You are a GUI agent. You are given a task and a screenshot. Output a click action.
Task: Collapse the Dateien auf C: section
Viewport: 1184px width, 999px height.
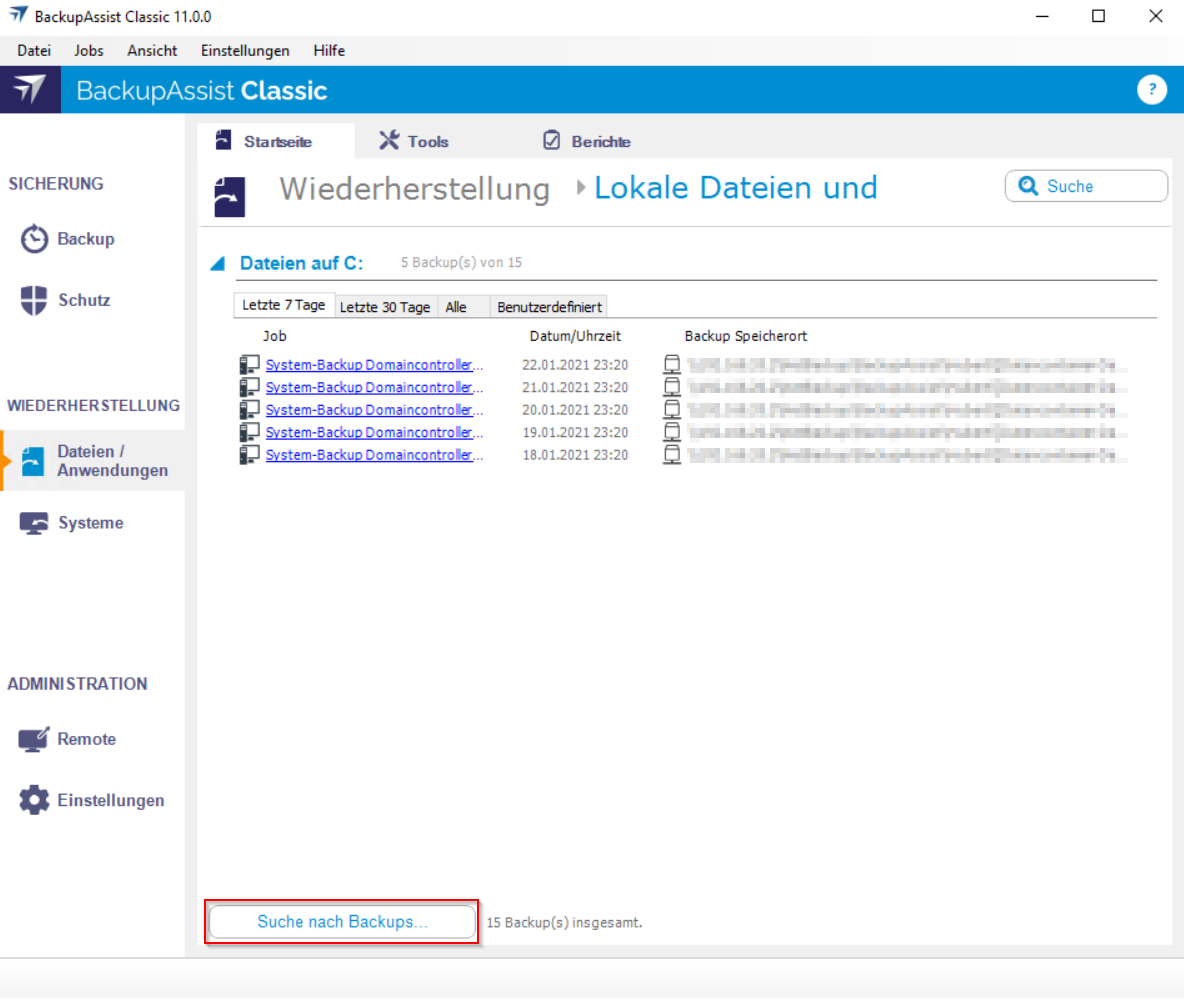tap(217, 264)
